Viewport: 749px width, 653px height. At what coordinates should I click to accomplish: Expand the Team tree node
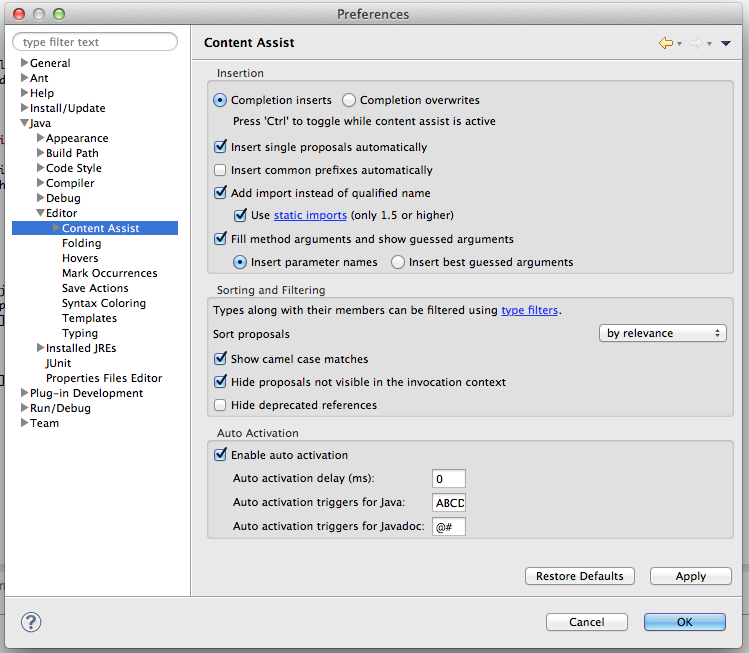pyautogui.click(x=24, y=422)
